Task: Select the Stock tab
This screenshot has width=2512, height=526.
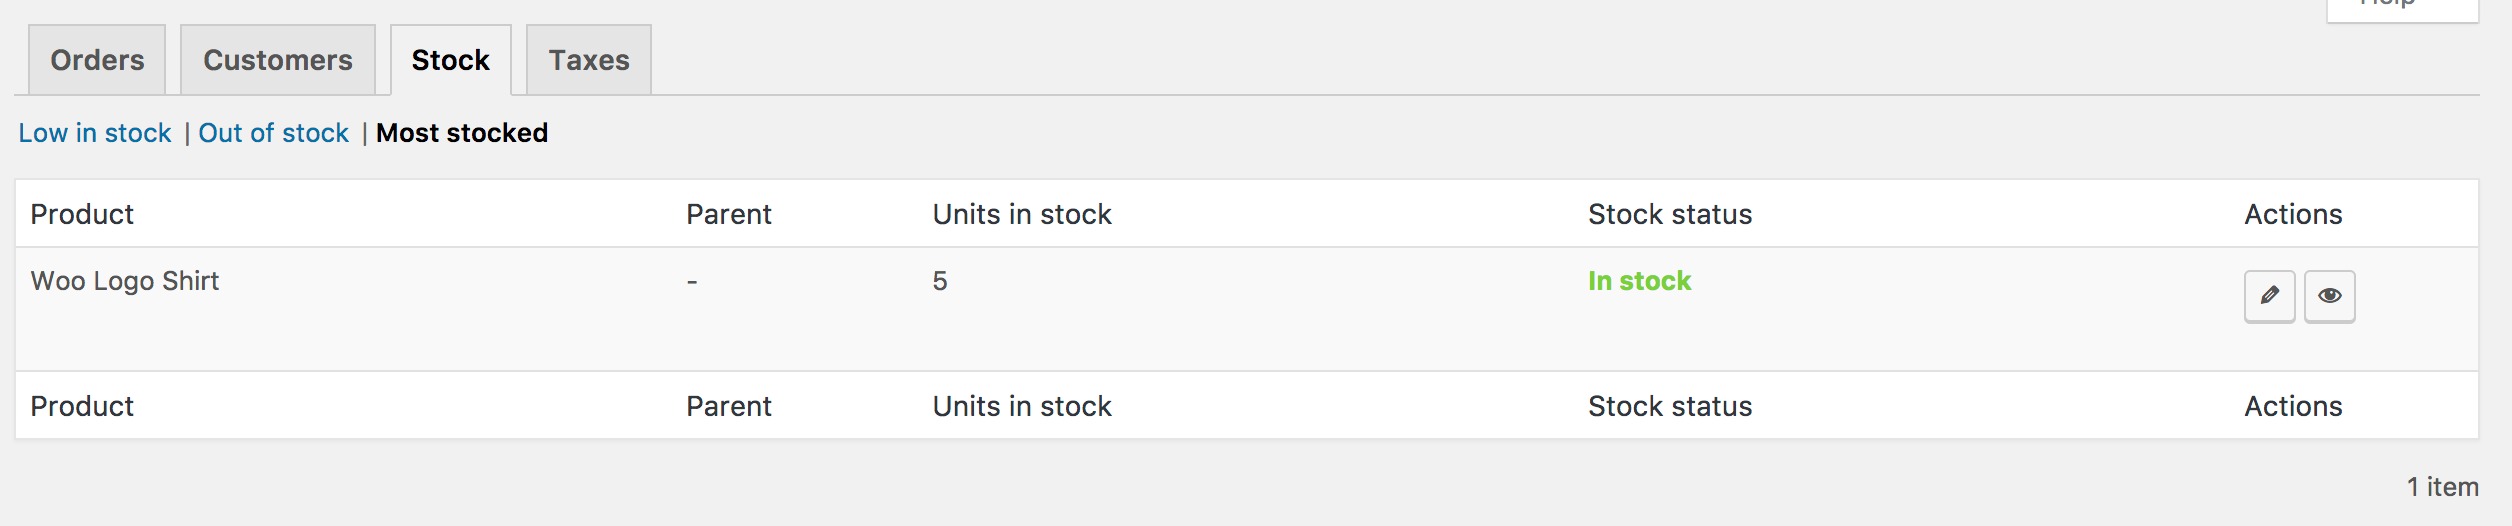Action: [451, 60]
